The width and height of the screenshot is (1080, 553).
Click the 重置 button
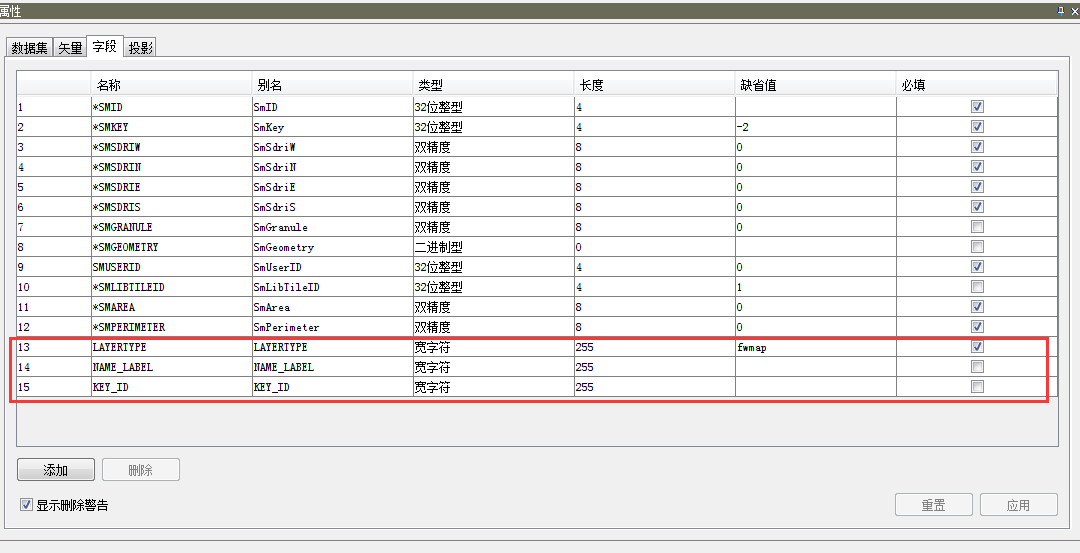point(933,505)
